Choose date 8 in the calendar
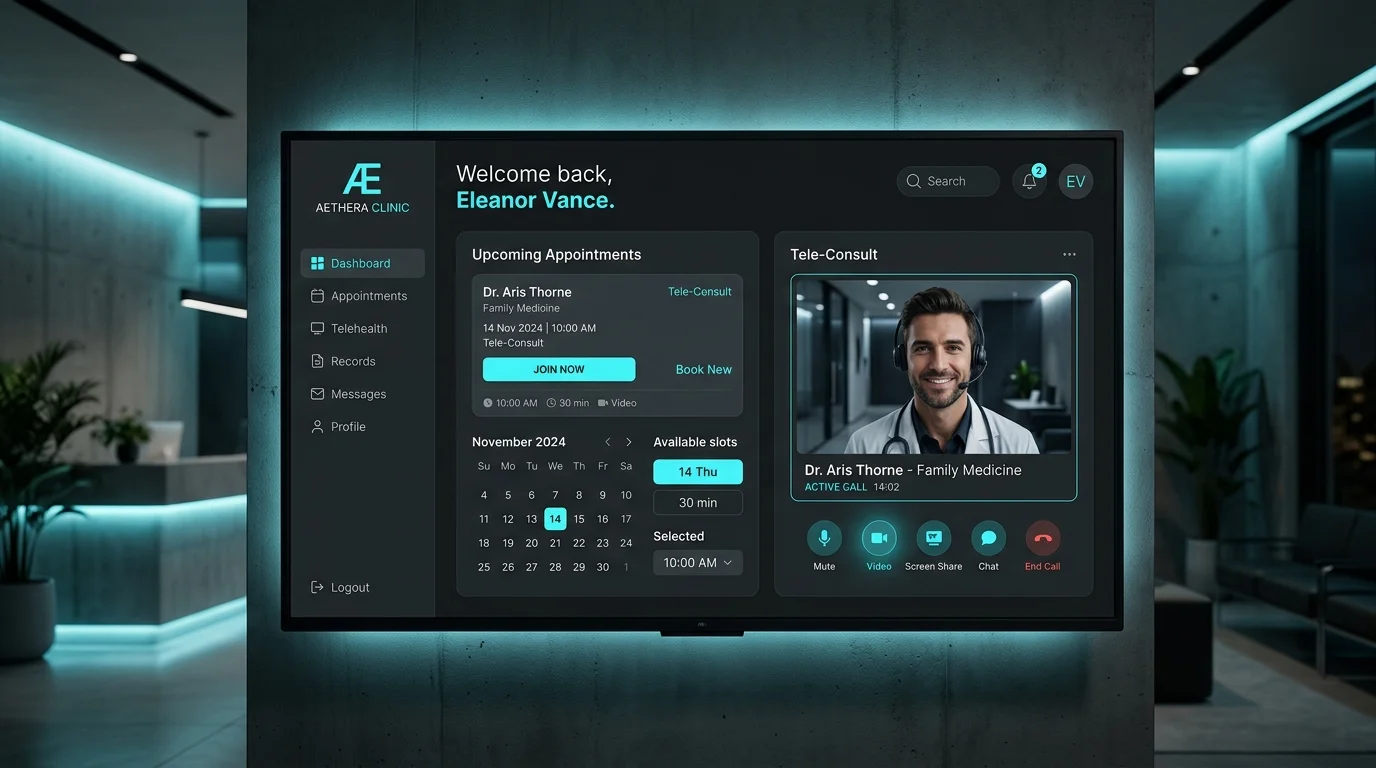The width and height of the screenshot is (1376, 768). [x=579, y=495]
